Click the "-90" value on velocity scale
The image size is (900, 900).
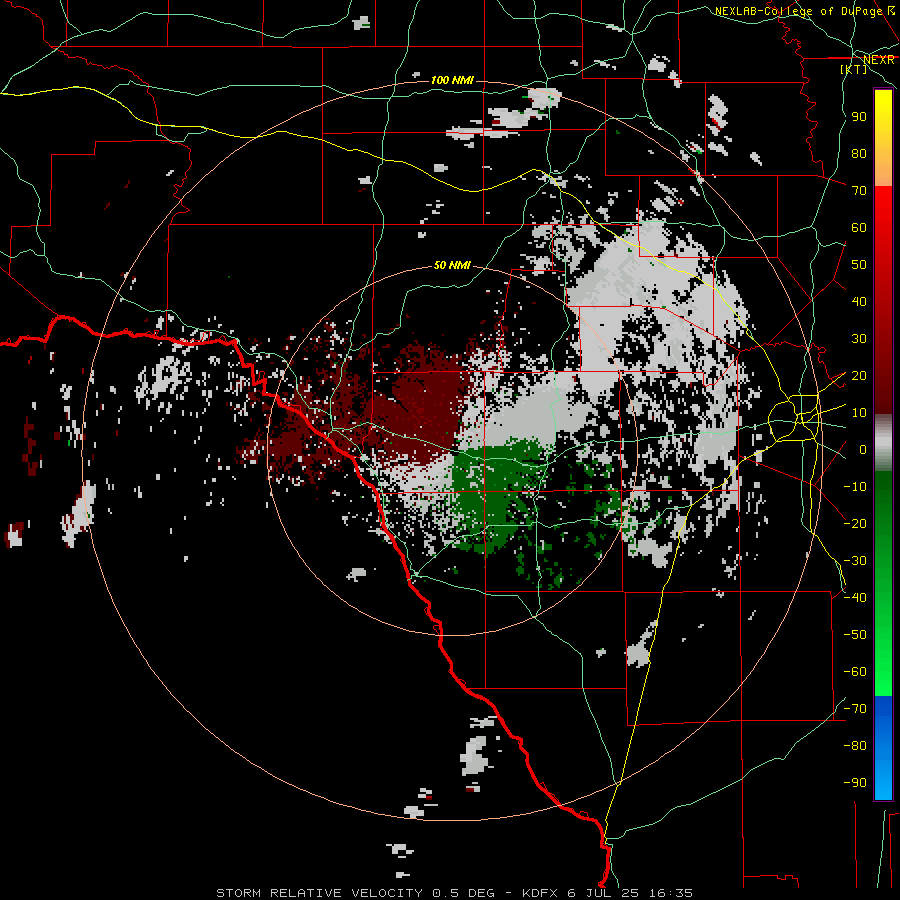tap(855, 783)
